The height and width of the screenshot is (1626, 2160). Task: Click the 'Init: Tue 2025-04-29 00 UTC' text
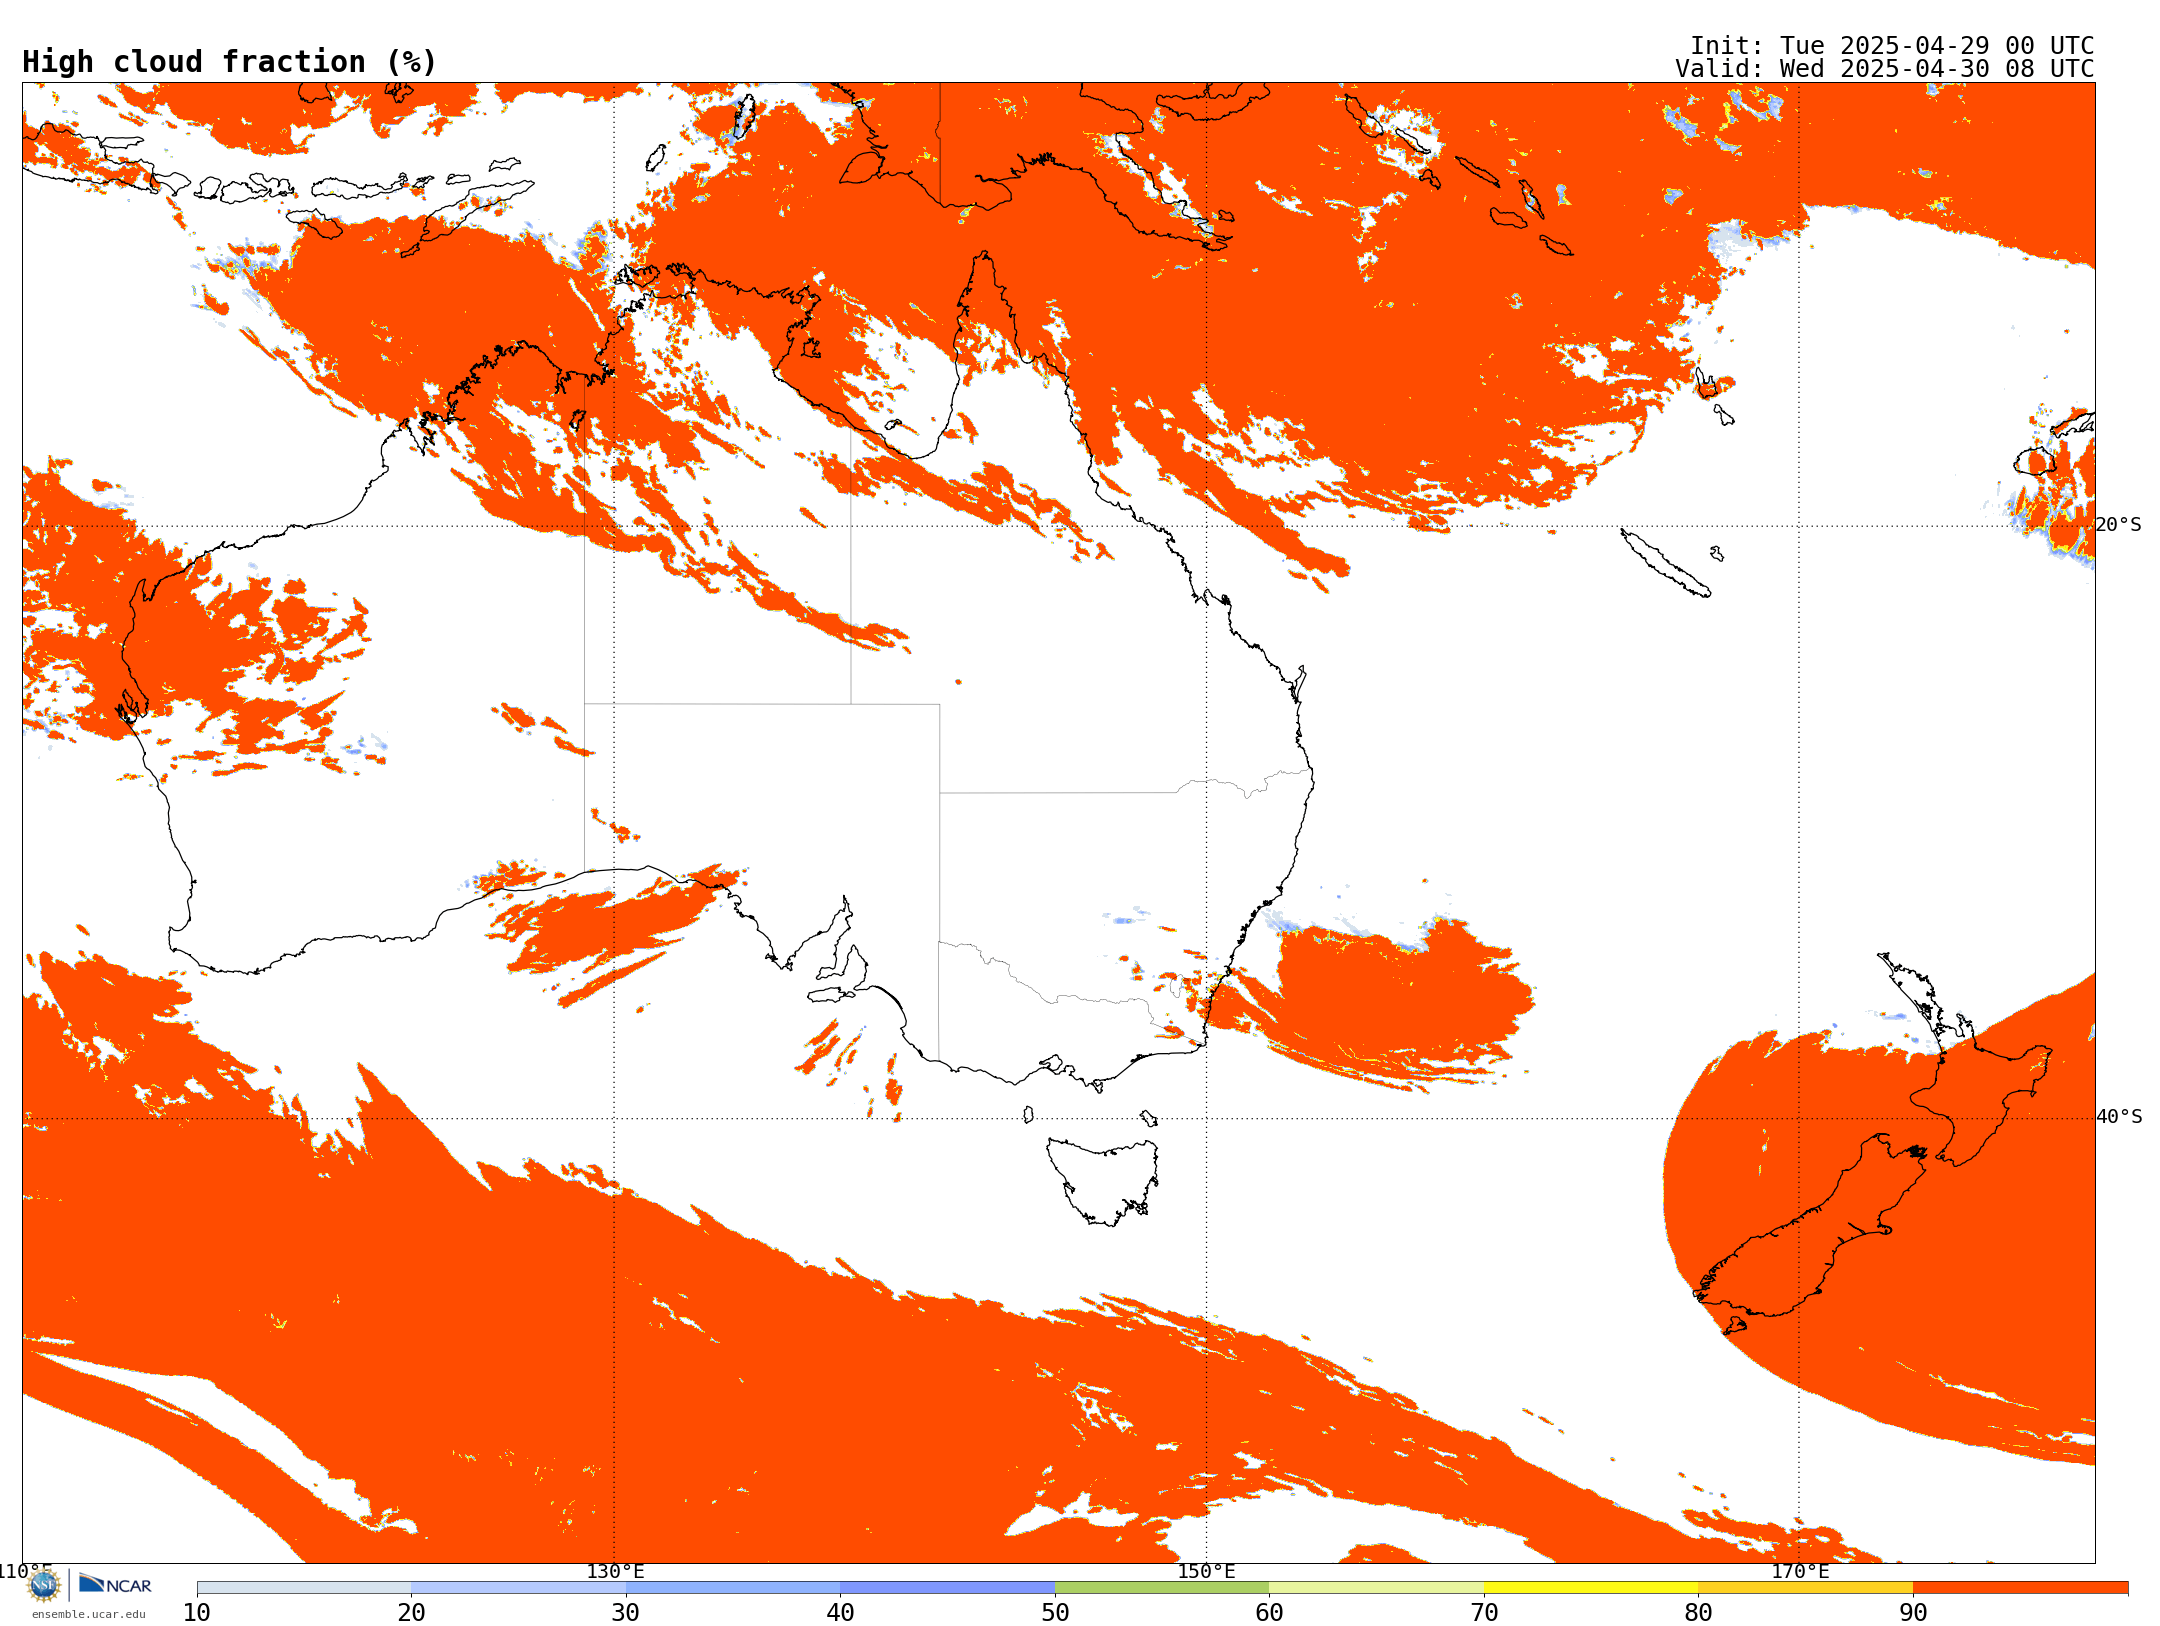coord(1892,46)
